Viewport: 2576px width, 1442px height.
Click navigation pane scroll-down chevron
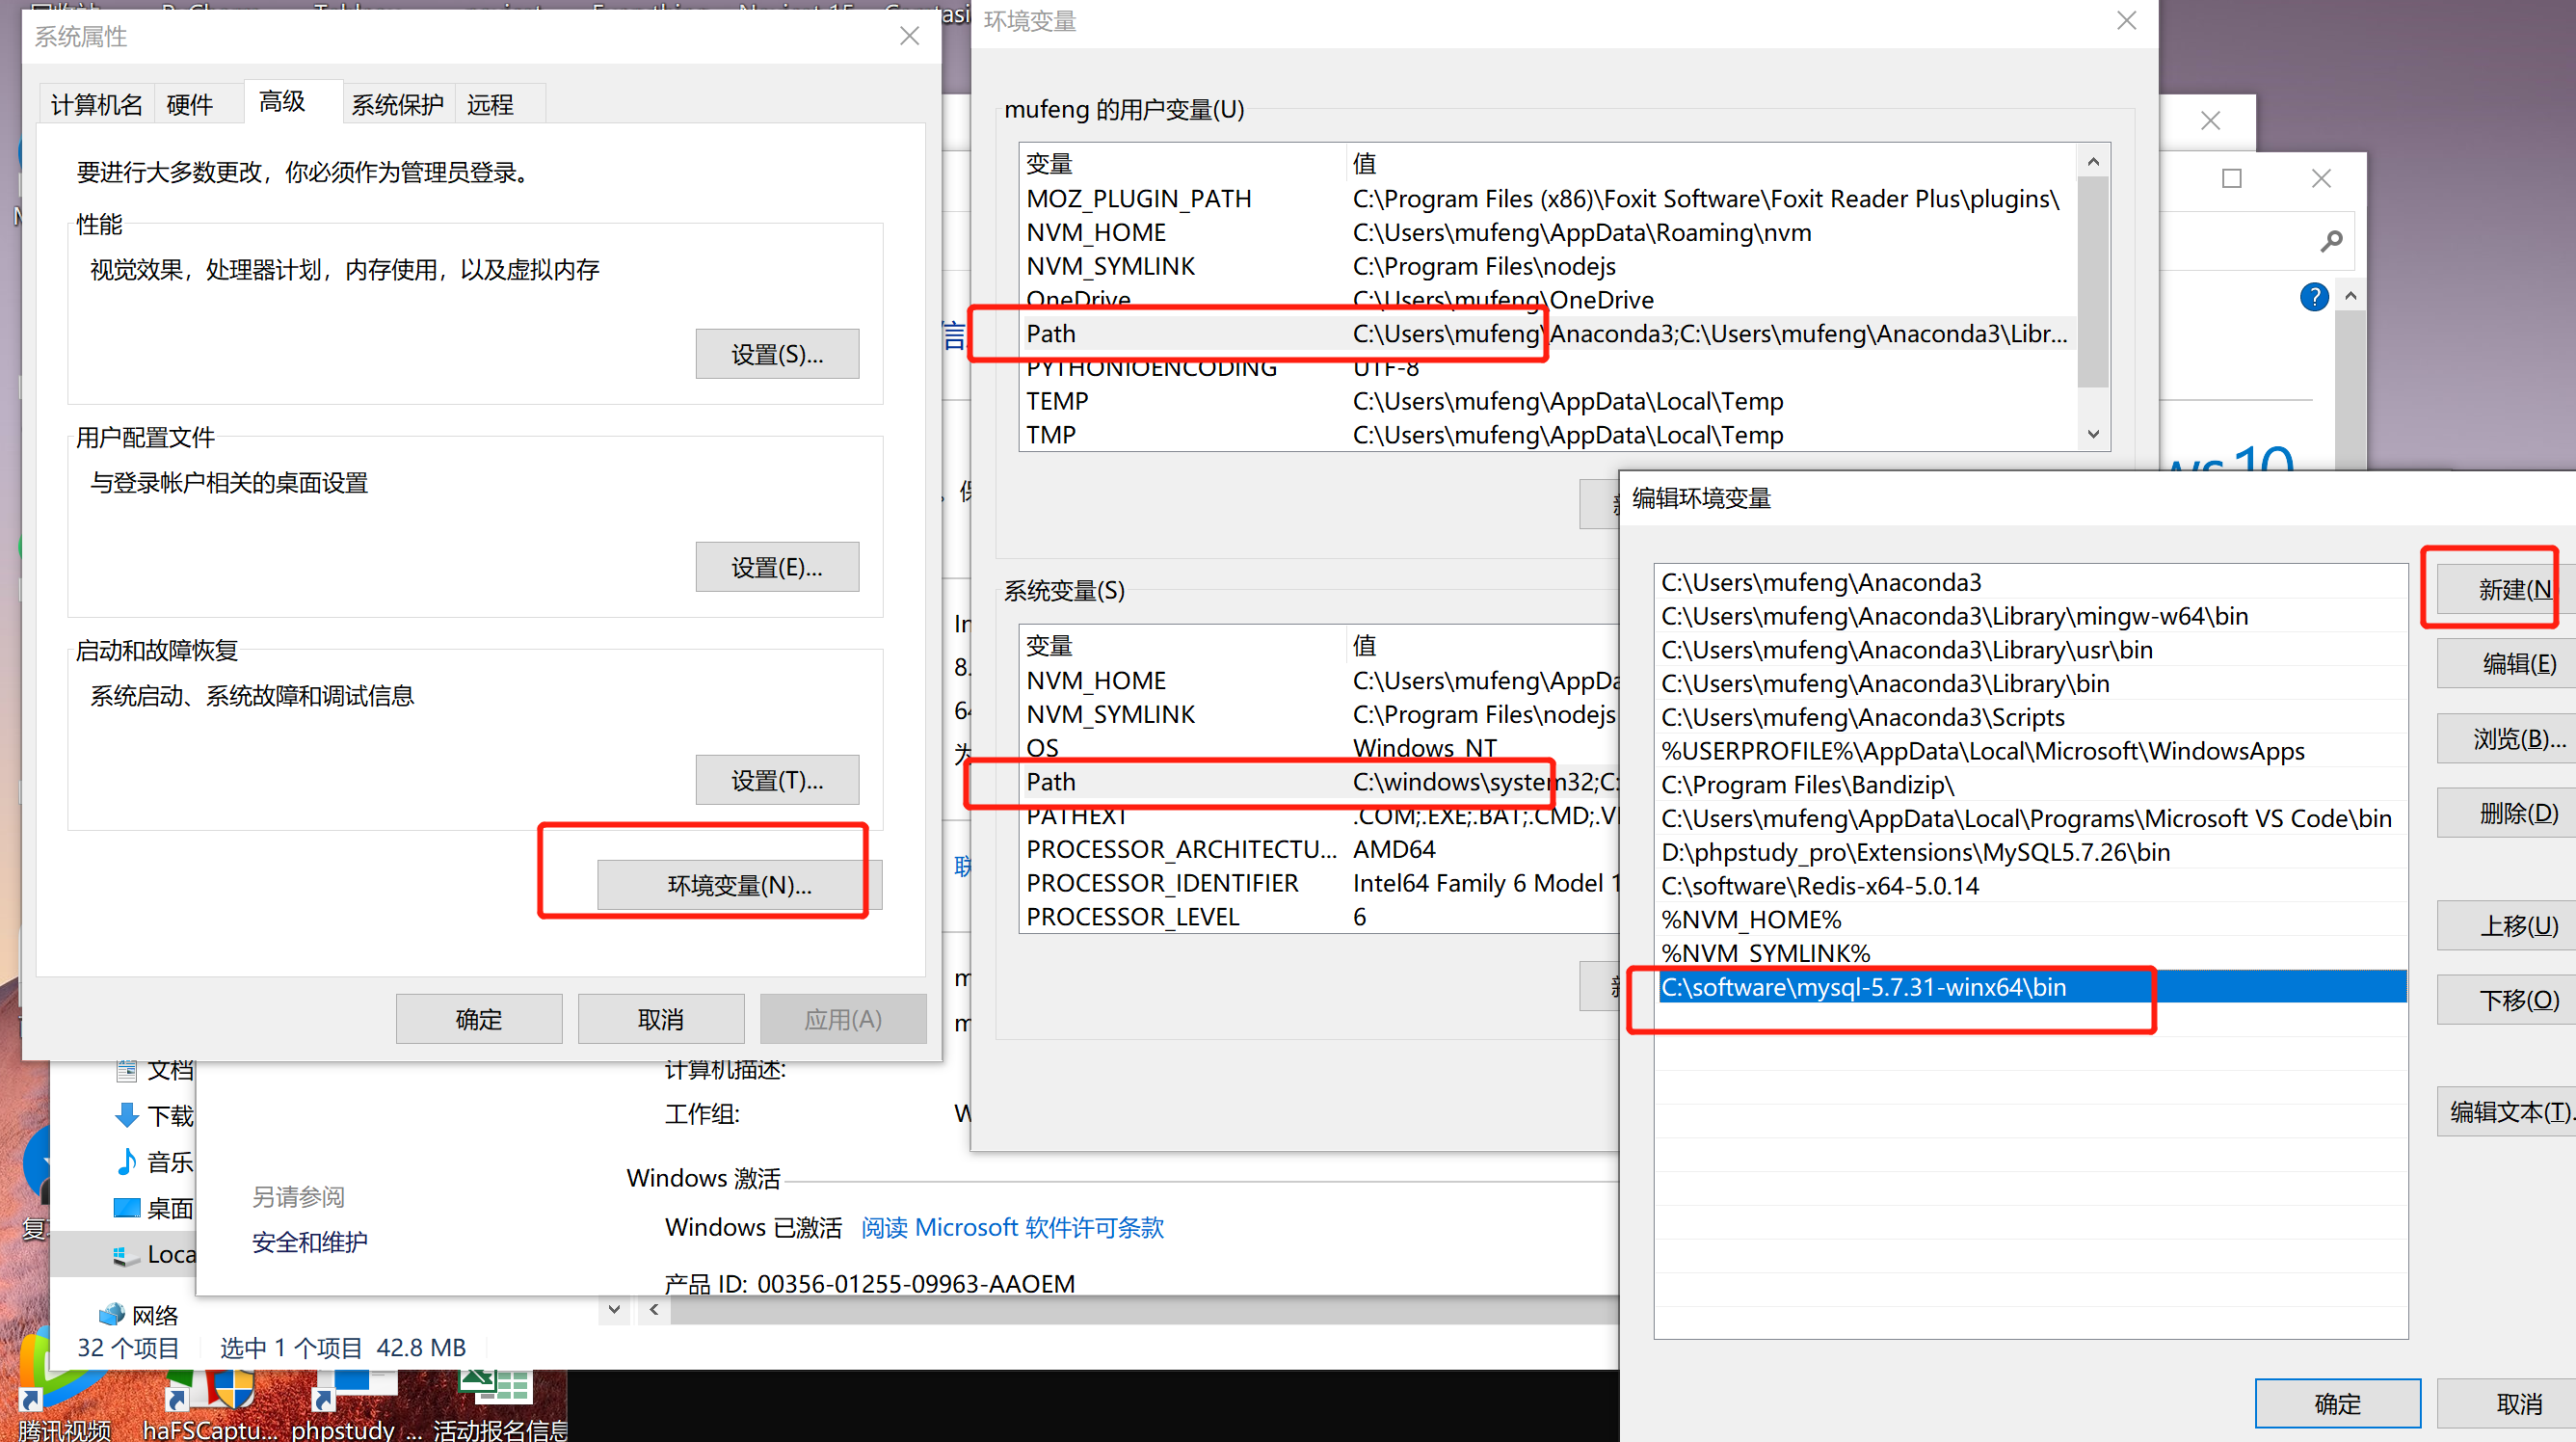click(614, 1309)
